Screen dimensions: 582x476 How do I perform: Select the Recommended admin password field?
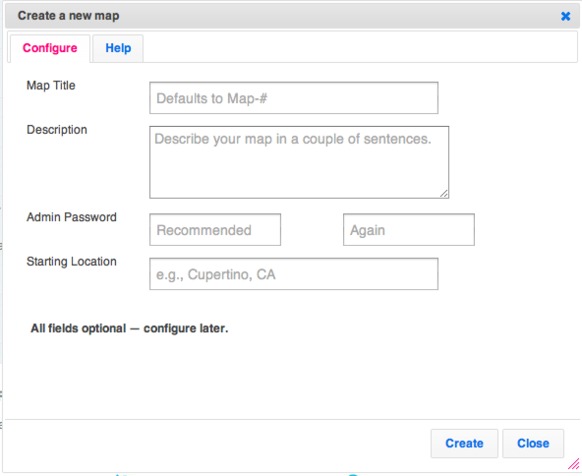[x=215, y=229]
